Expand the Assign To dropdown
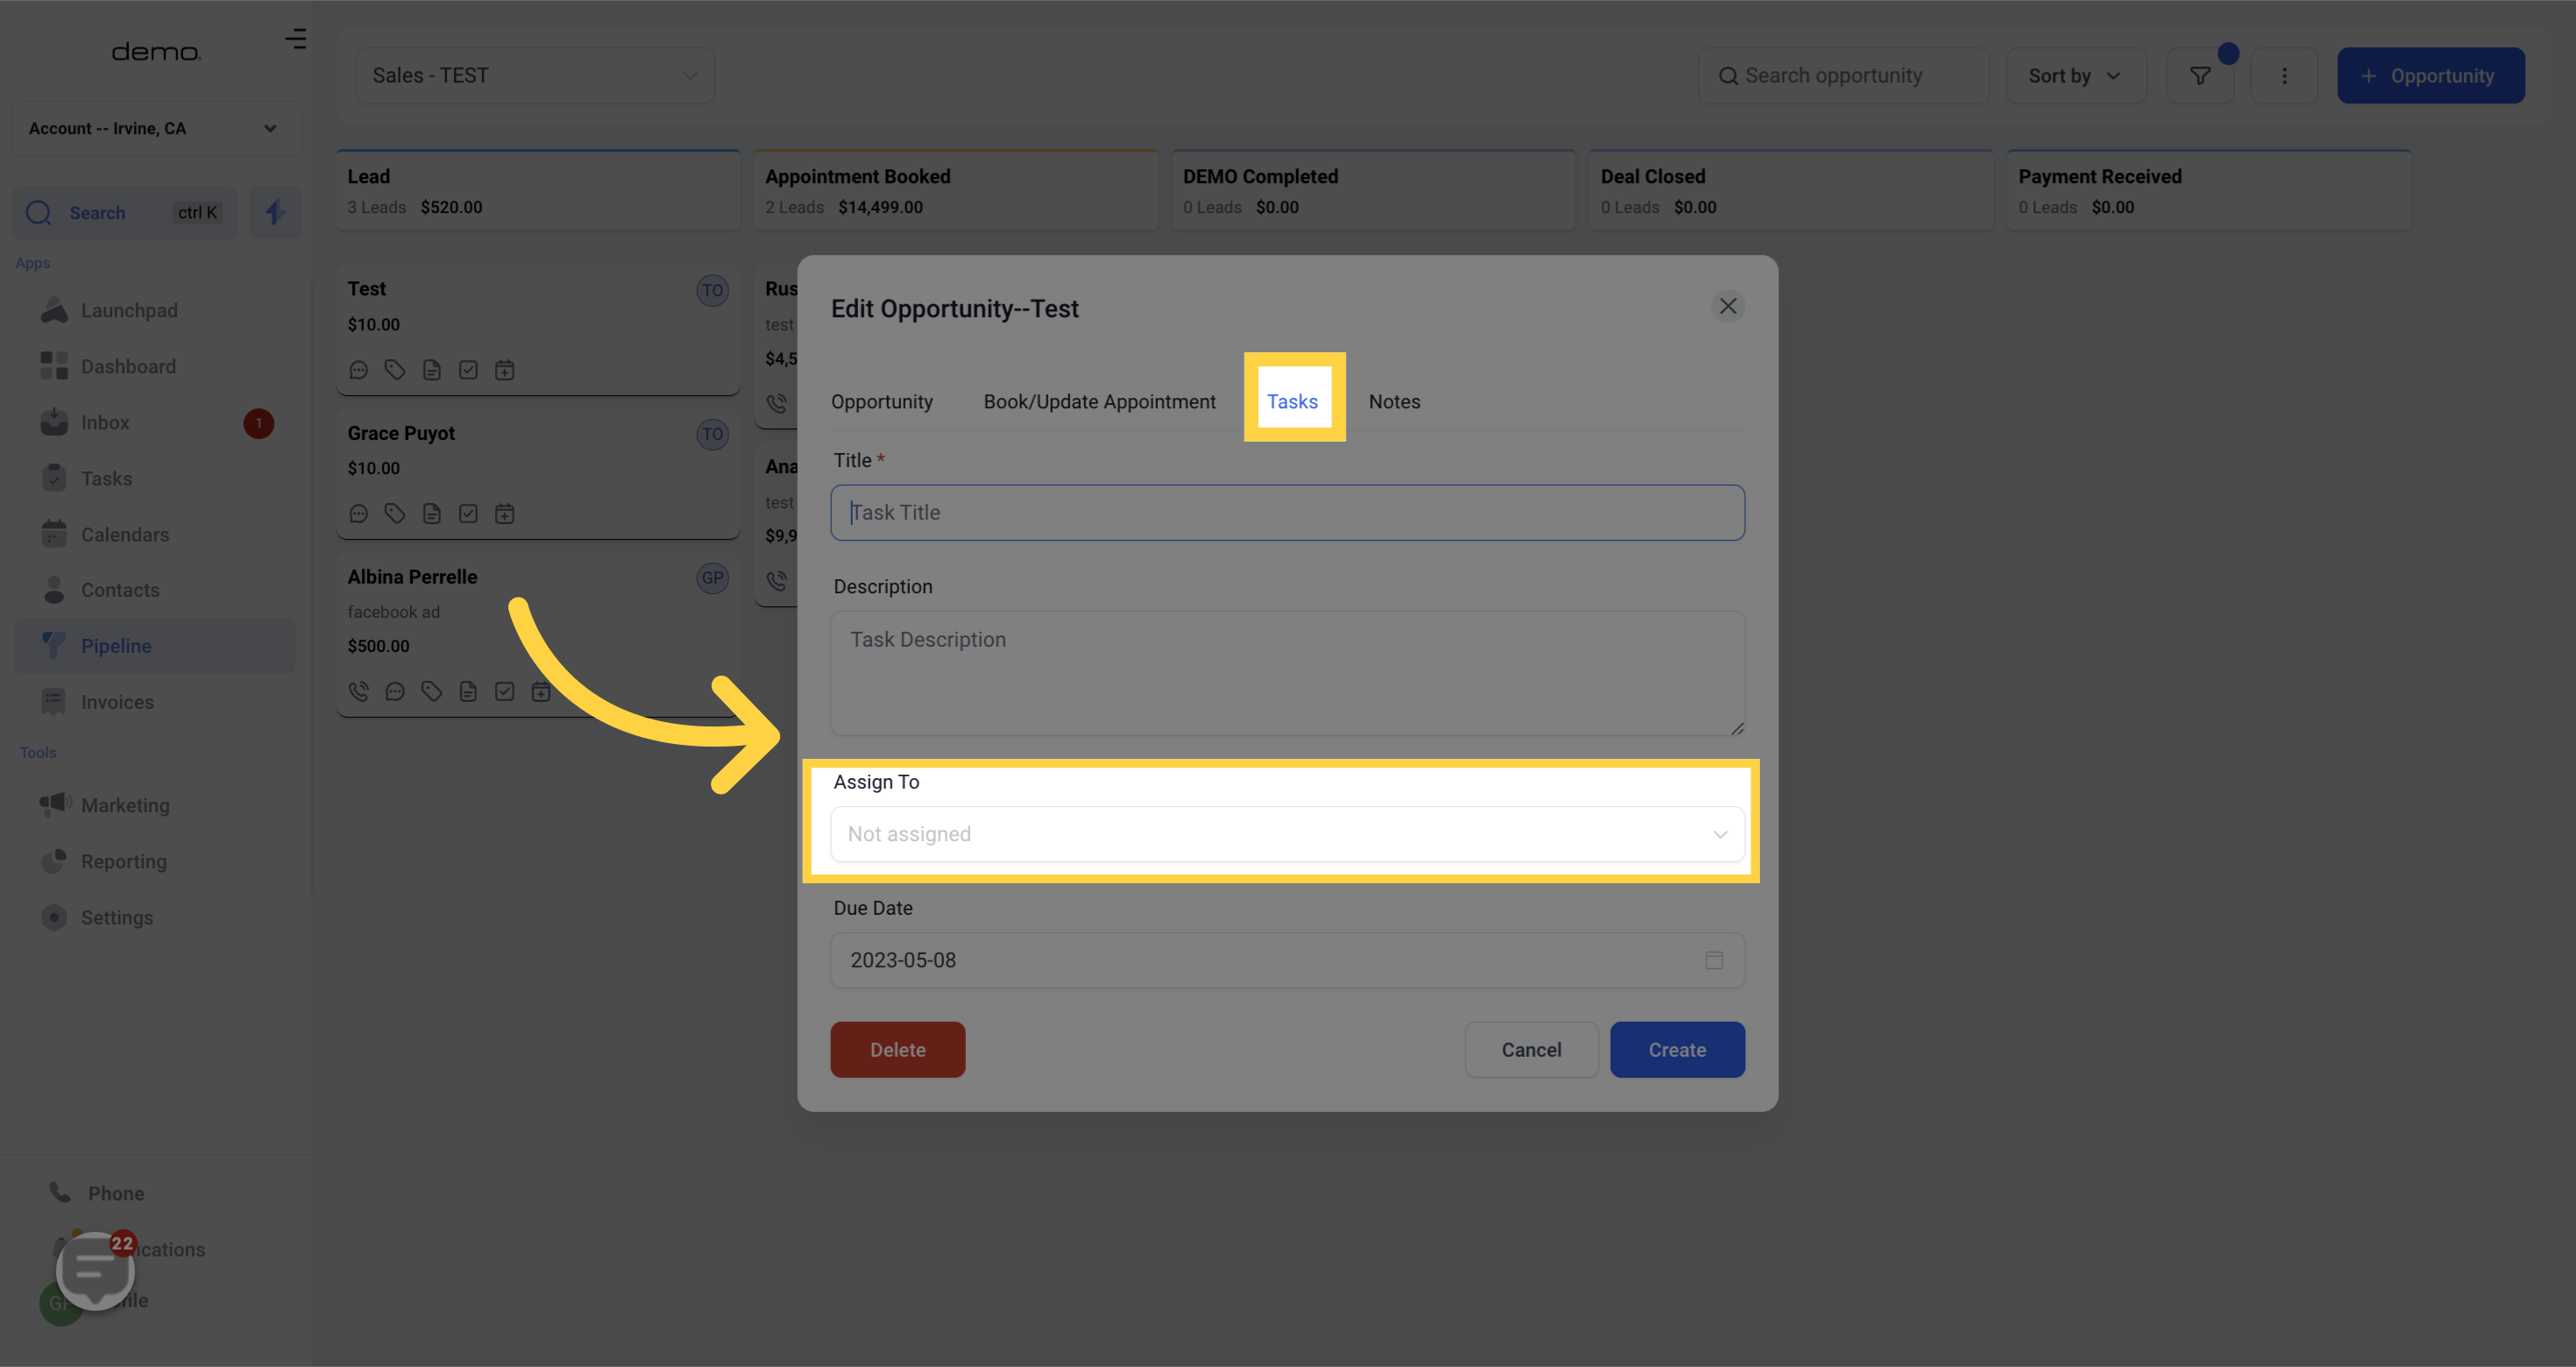 (x=1286, y=834)
